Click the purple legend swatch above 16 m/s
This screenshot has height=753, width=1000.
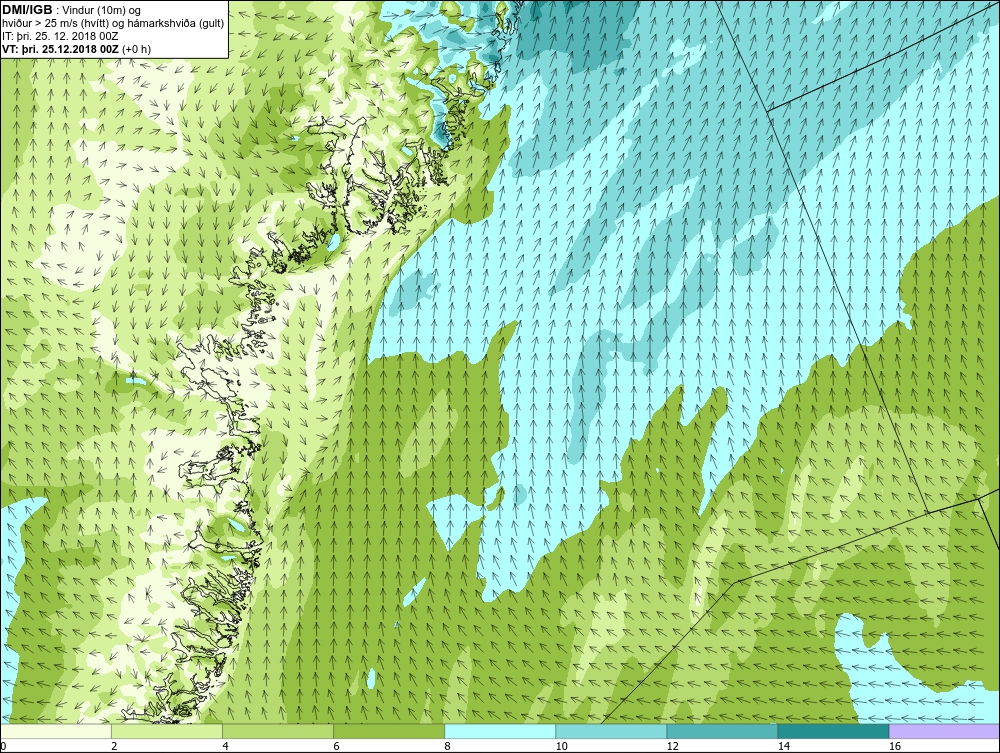coord(944,731)
